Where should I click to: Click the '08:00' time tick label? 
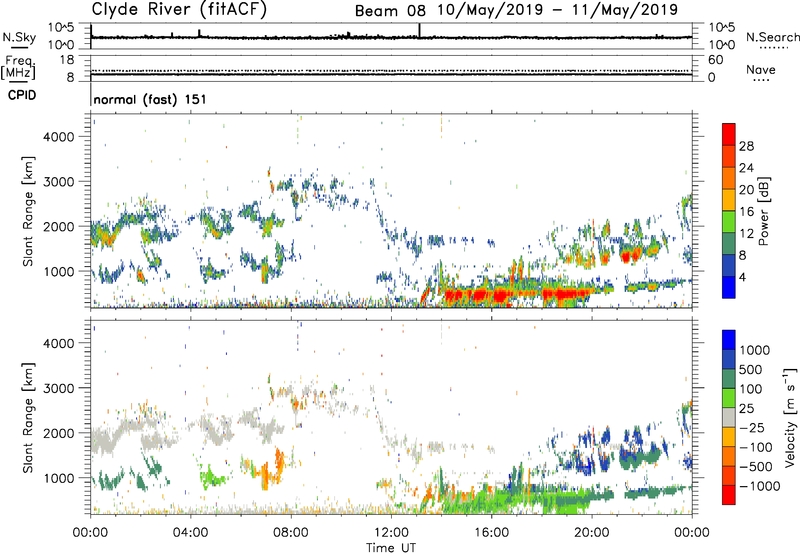click(291, 533)
